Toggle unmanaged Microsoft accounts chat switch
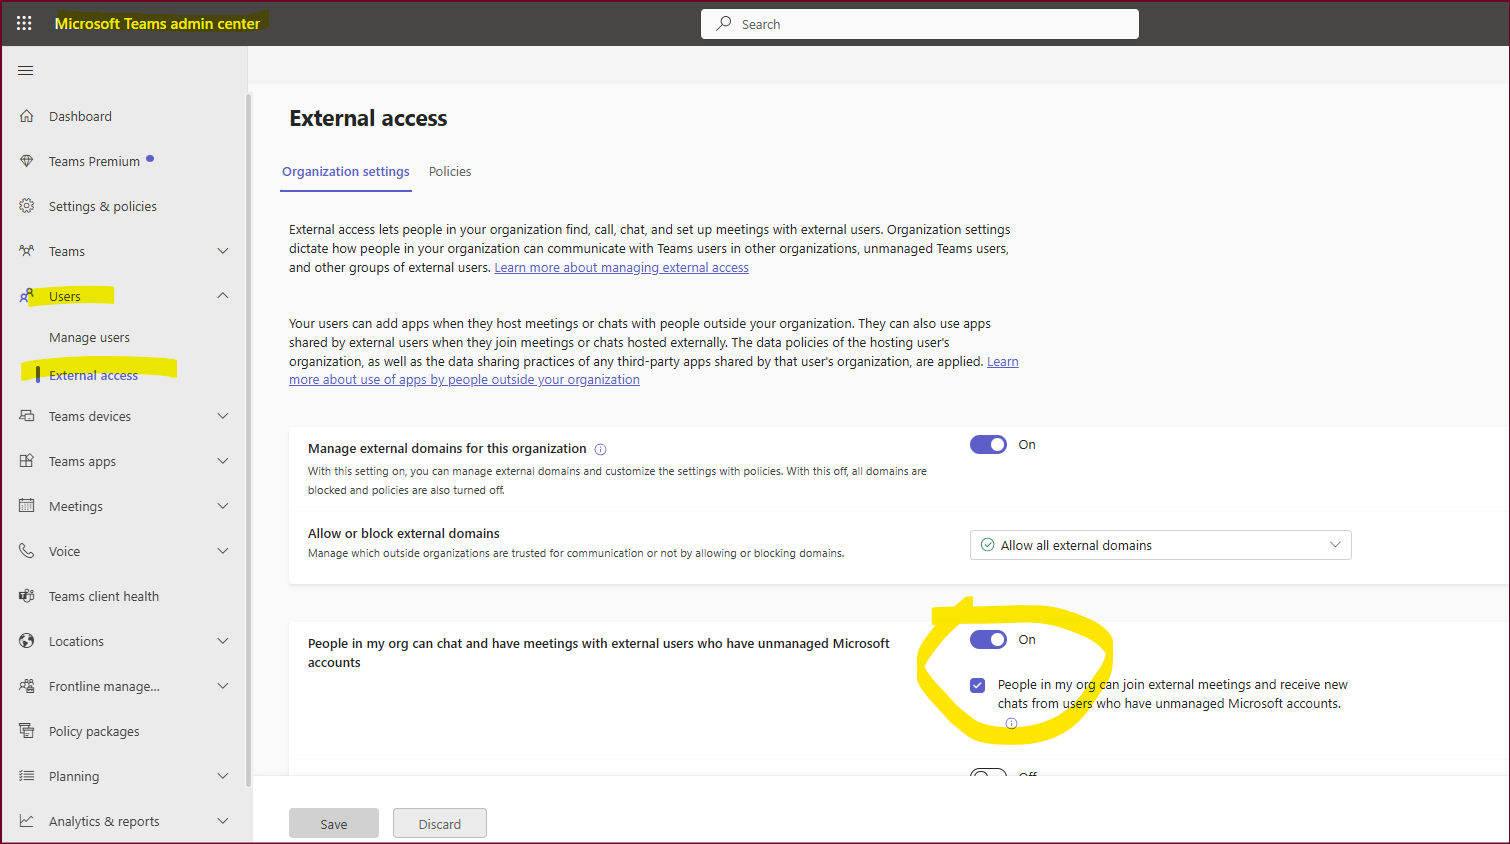1510x844 pixels. [x=988, y=640]
